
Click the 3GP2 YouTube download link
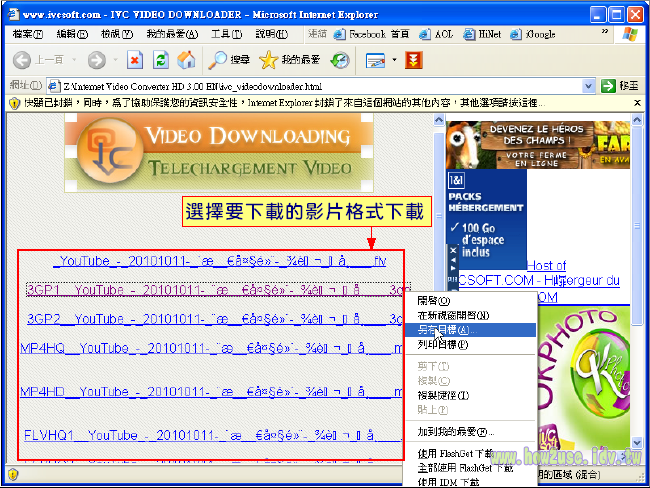(x=215, y=319)
